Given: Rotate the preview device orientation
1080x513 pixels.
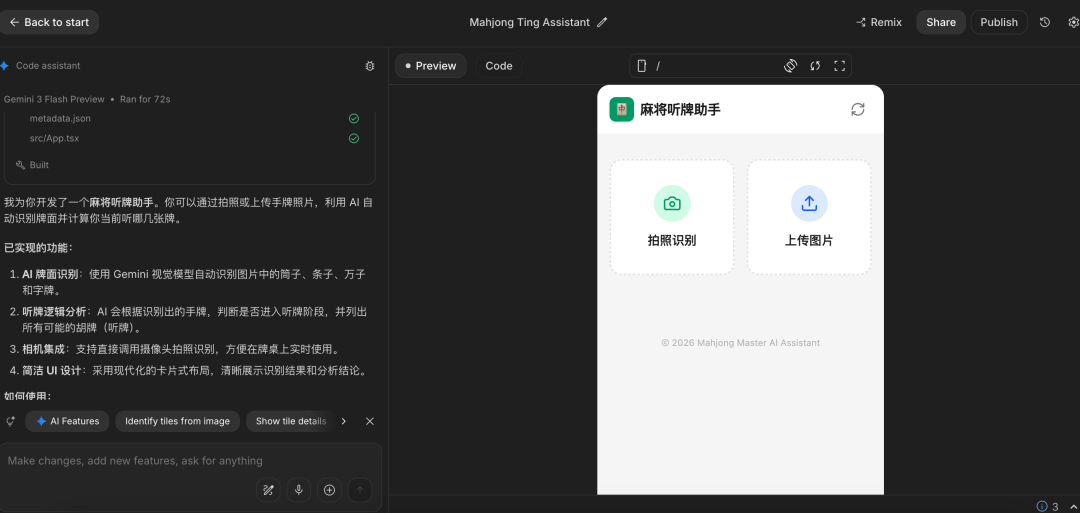Looking at the screenshot, I should pyautogui.click(x=790, y=66).
